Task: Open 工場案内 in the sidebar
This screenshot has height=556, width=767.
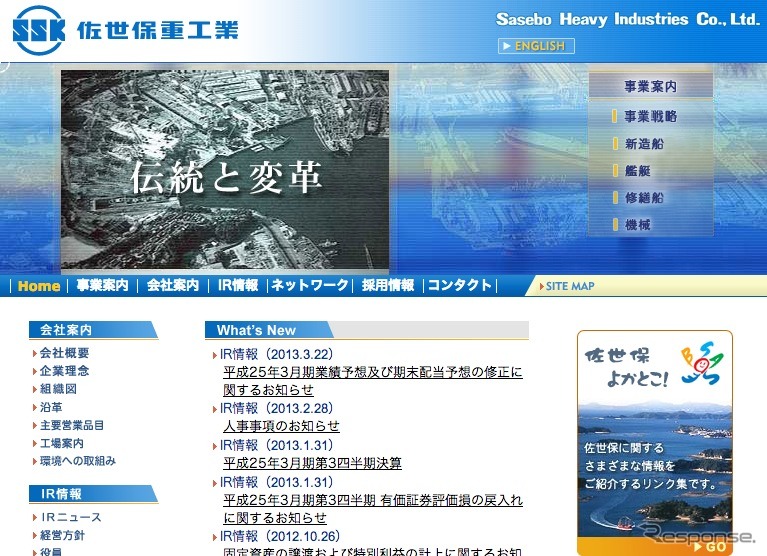Action: pyautogui.click(x=61, y=443)
